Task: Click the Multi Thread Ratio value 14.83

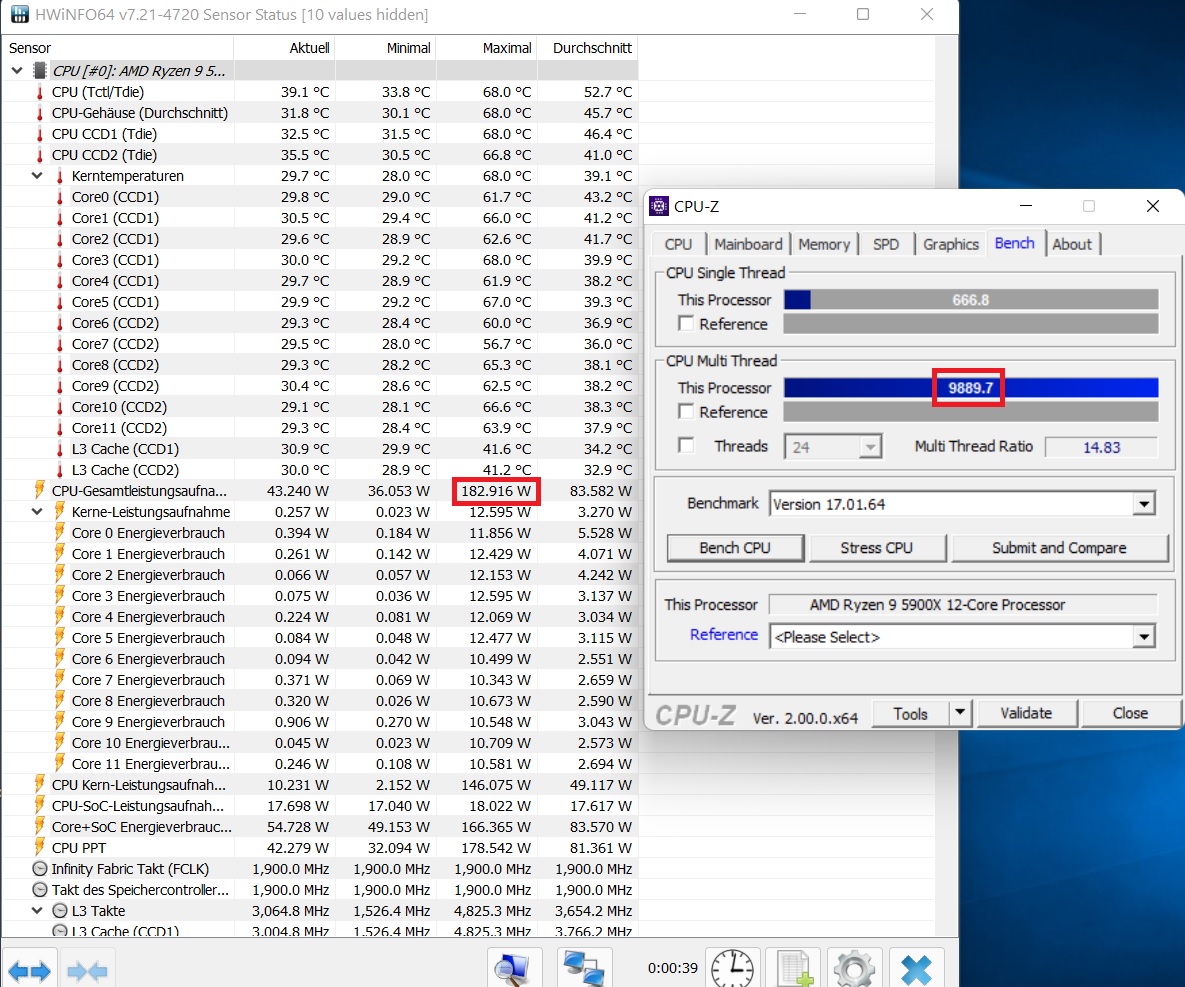Action: pos(1101,447)
